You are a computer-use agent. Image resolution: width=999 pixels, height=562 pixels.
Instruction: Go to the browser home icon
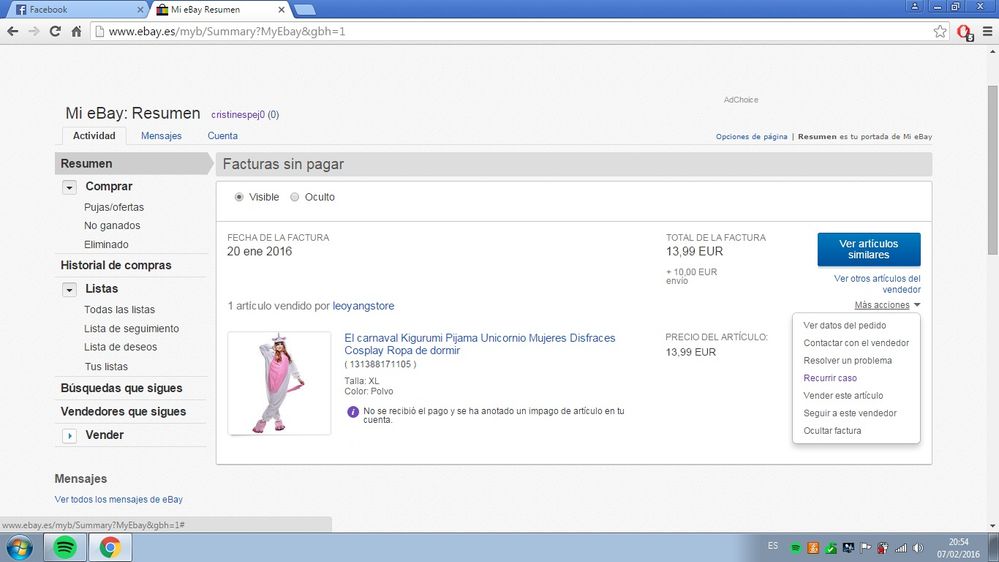[x=76, y=31]
